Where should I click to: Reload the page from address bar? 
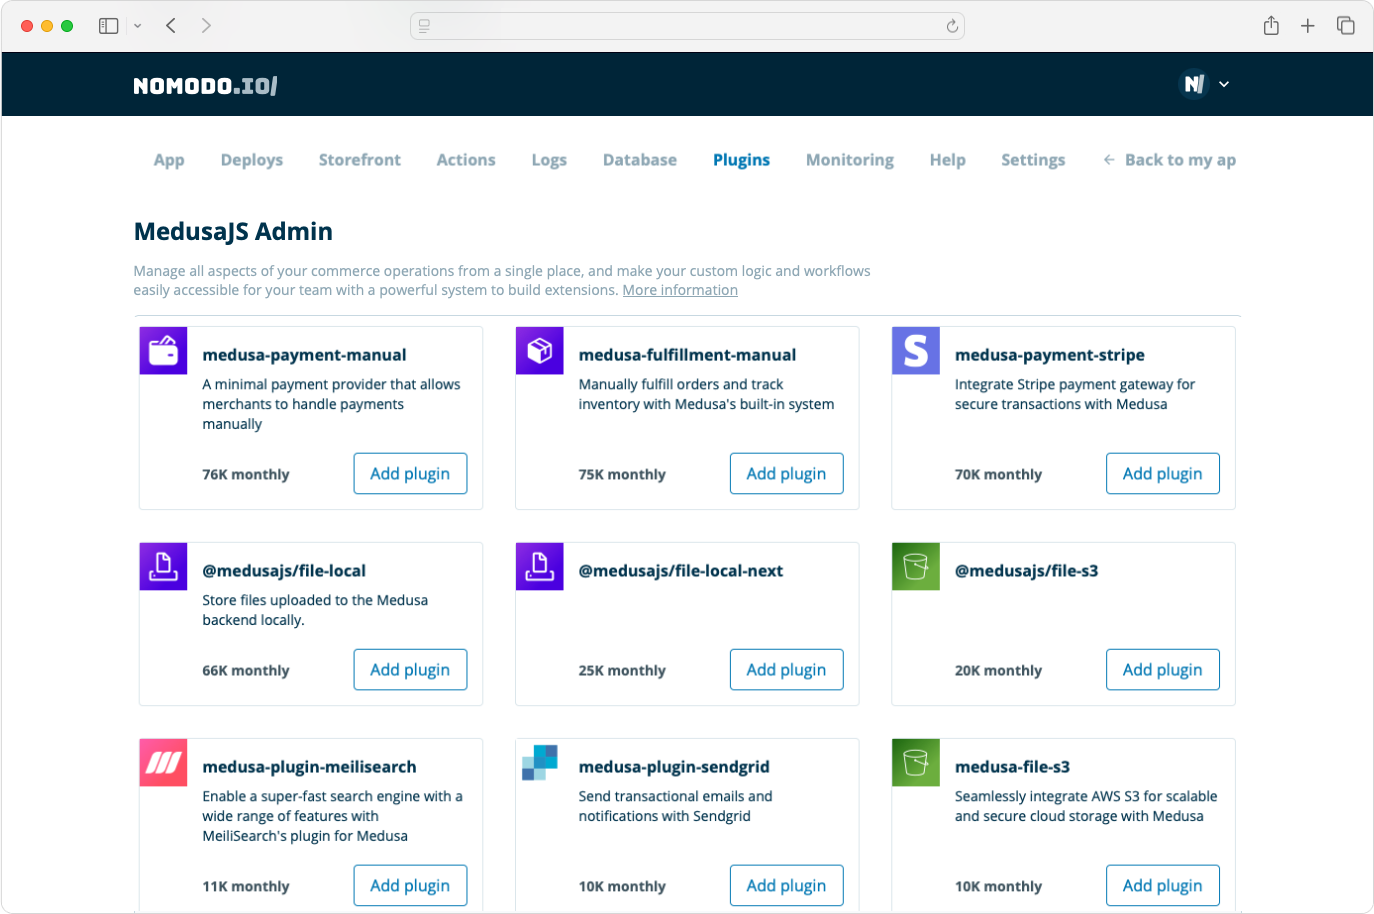[952, 26]
